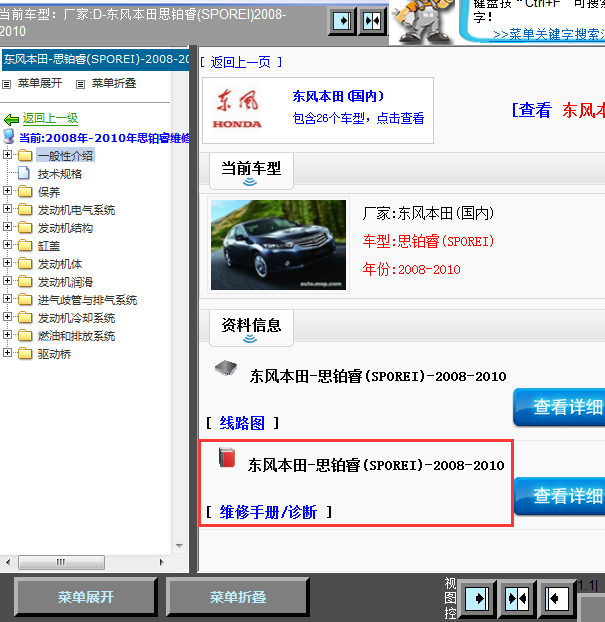Expand the 缸盖 tree node
The height and width of the screenshot is (622, 605).
click(x=7, y=244)
